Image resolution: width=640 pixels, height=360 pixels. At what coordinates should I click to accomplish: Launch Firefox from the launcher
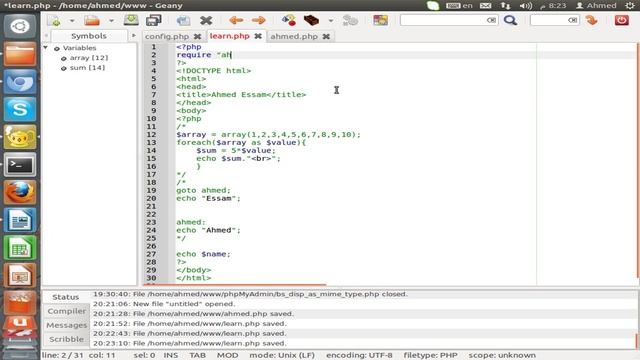point(20,192)
